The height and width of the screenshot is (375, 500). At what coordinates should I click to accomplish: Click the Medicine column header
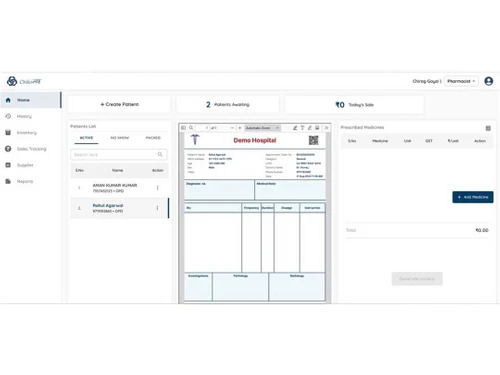380,141
